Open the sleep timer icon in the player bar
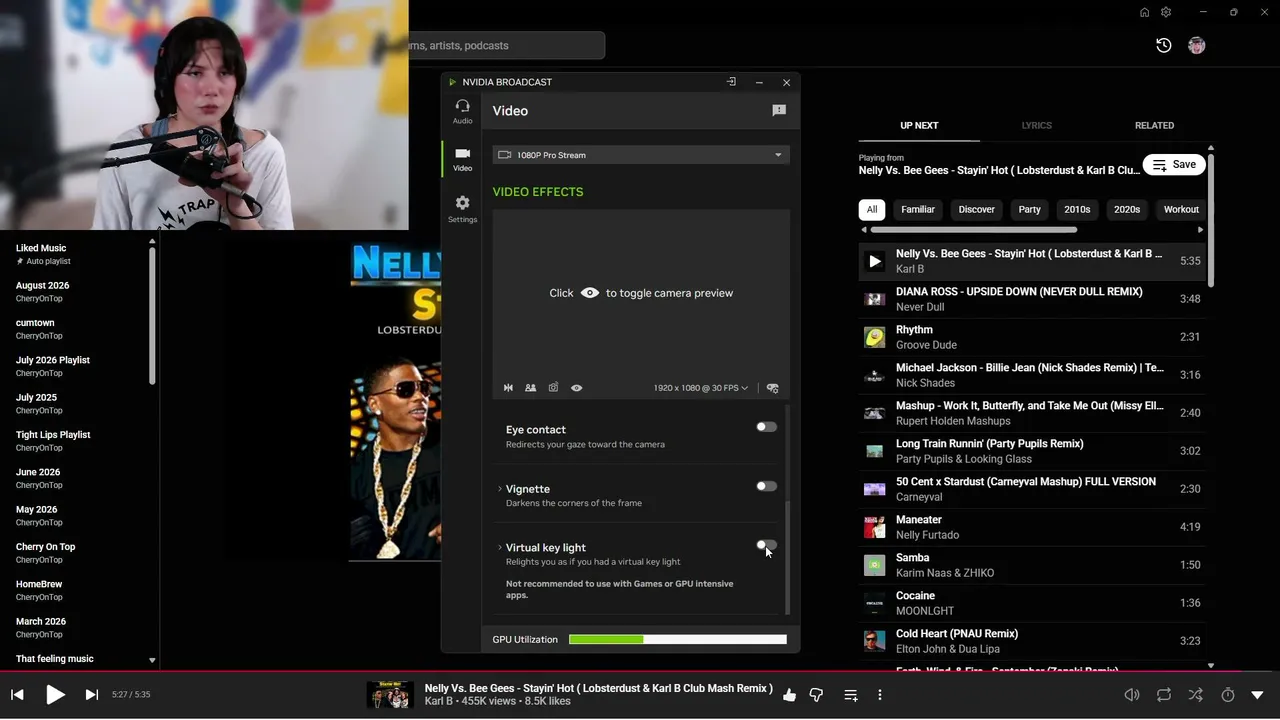This screenshot has width=1280, height=720. [1228, 695]
